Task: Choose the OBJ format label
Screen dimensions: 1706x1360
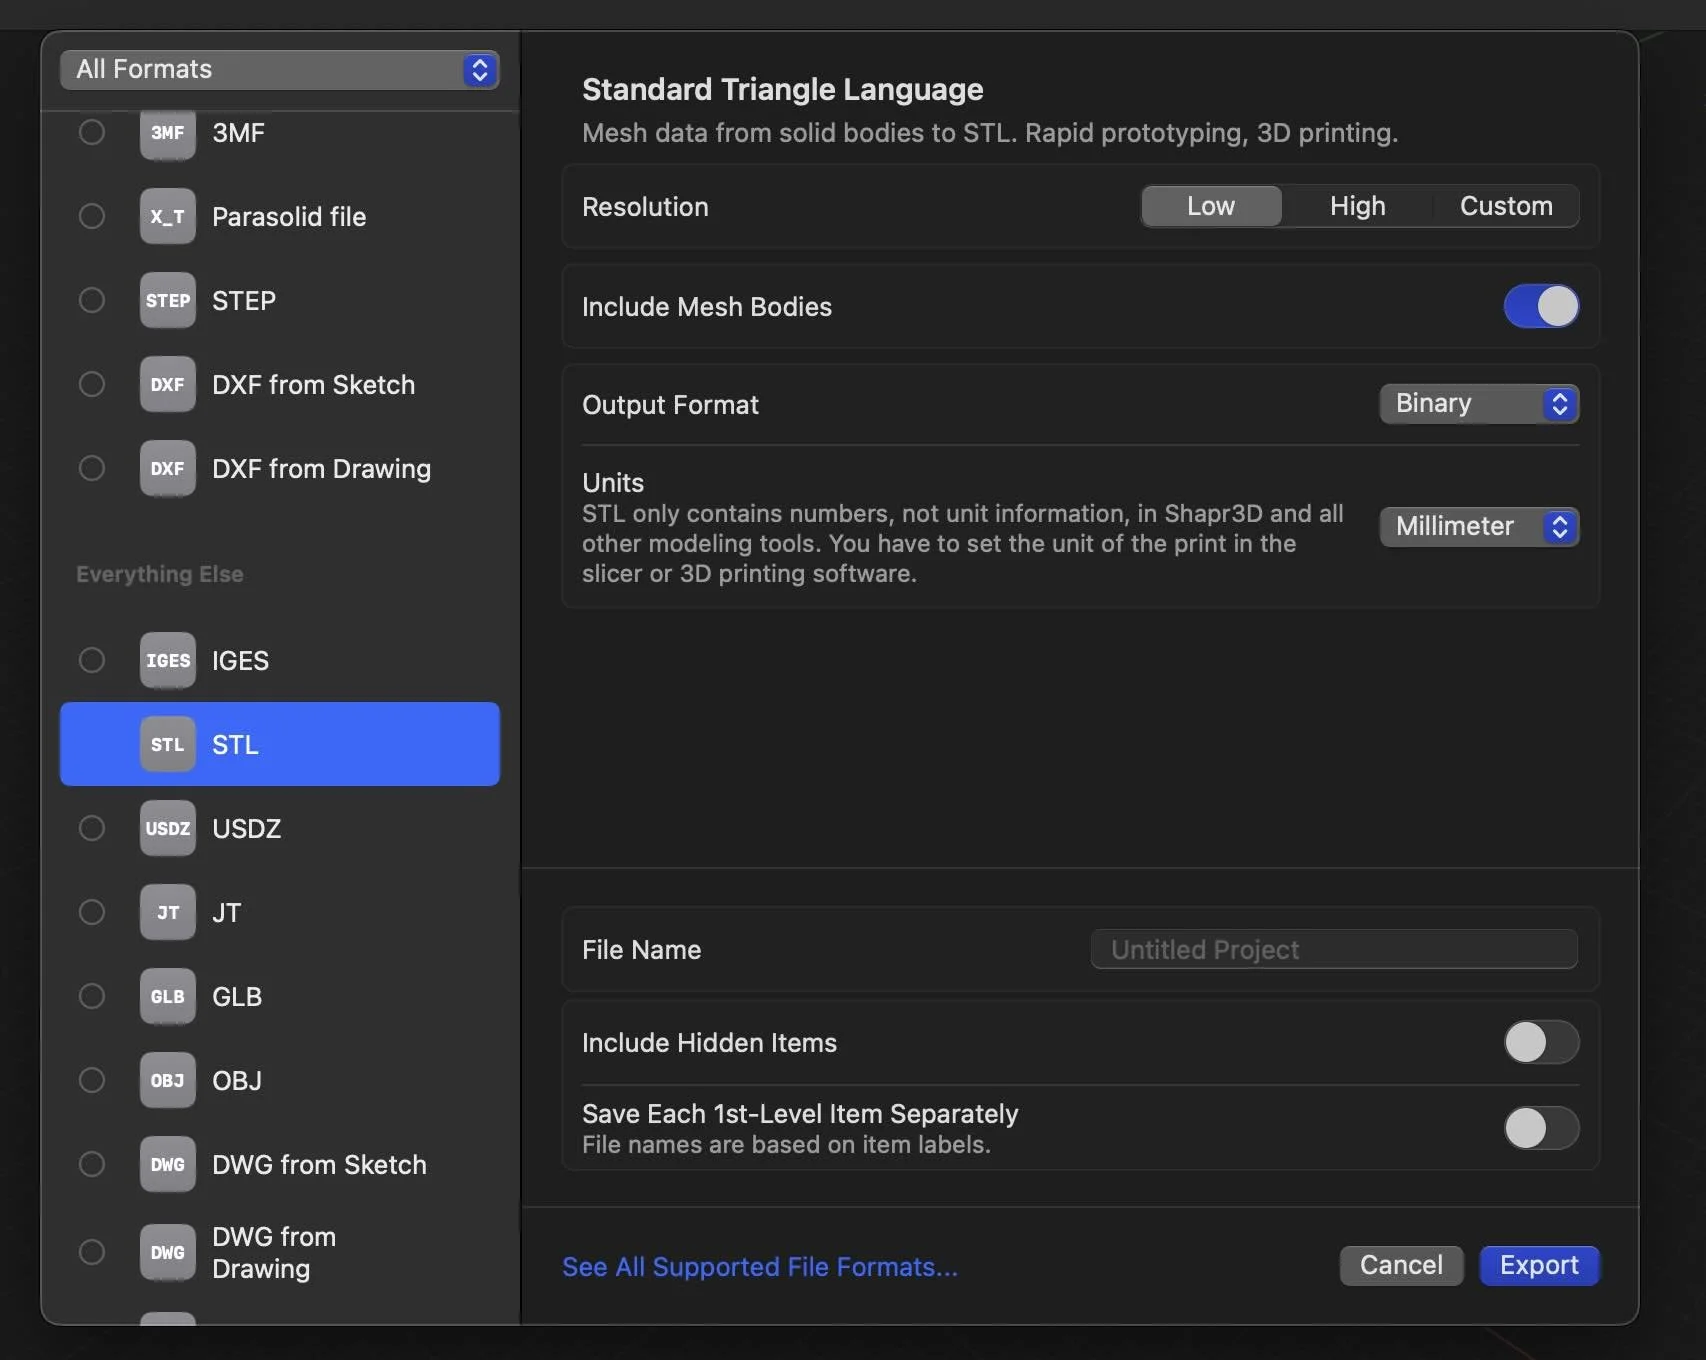Action: click(237, 1081)
